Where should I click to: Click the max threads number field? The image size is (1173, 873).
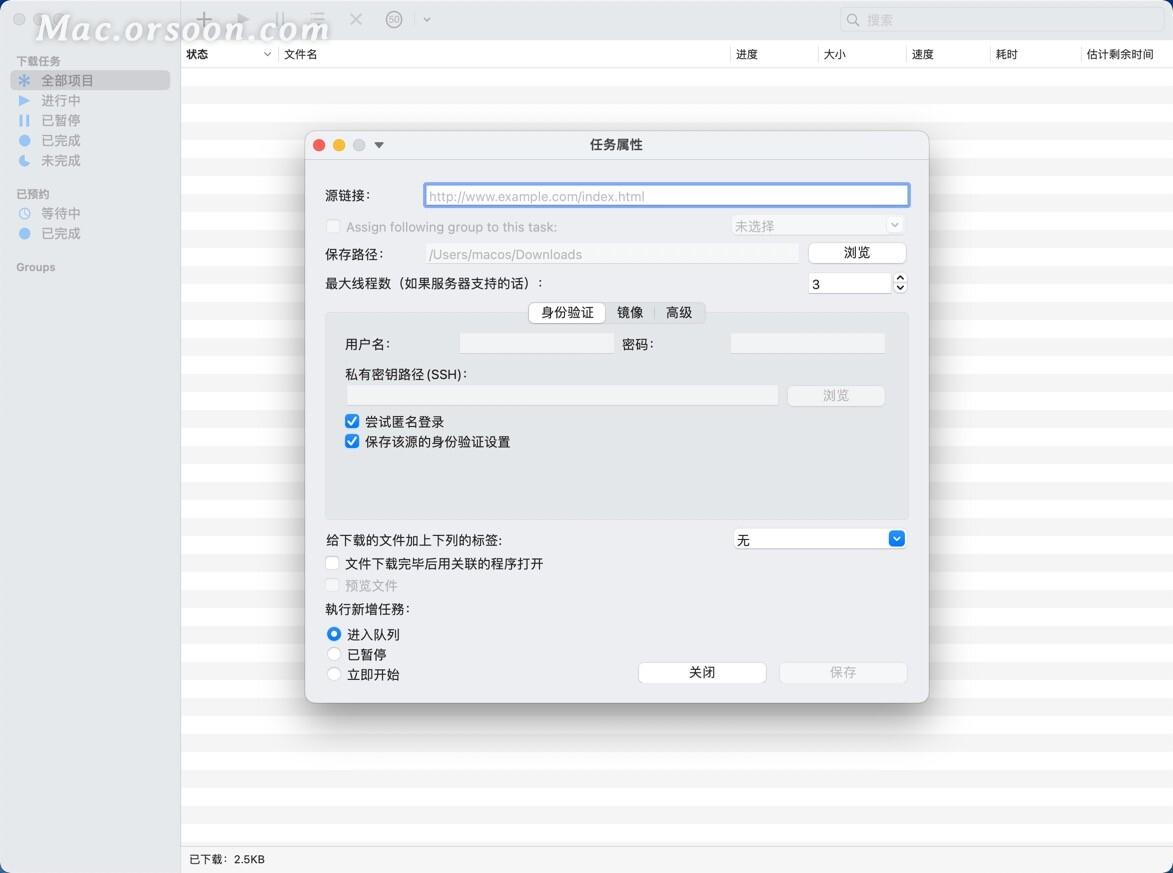click(850, 284)
